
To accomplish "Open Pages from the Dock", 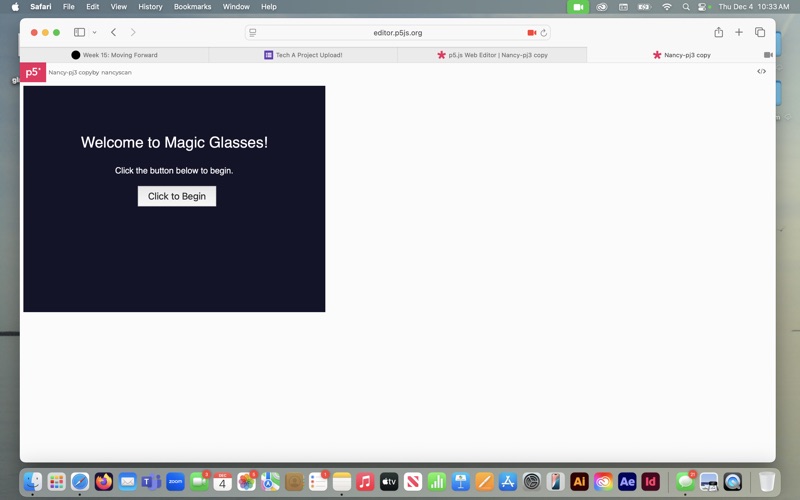I will (484, 481).
